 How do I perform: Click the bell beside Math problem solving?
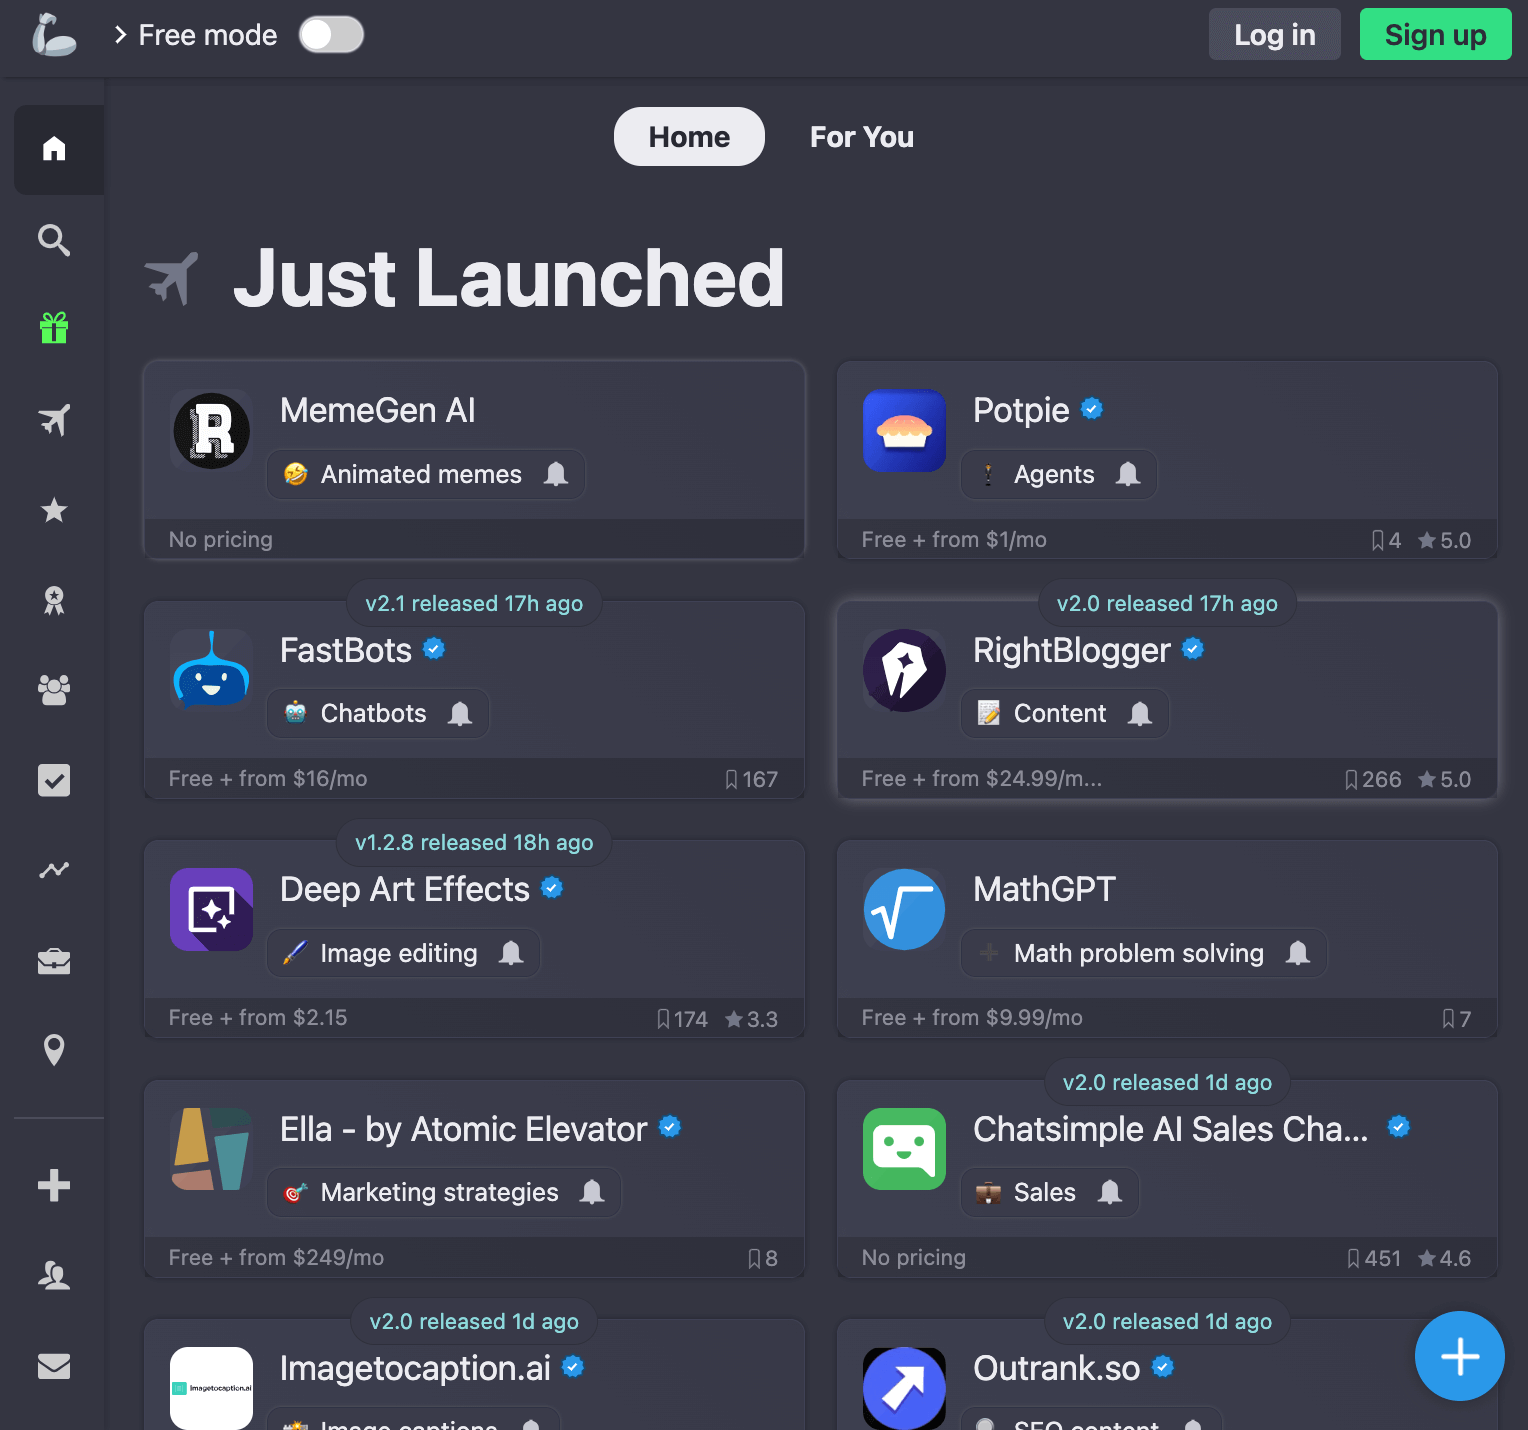[1298, 953]
